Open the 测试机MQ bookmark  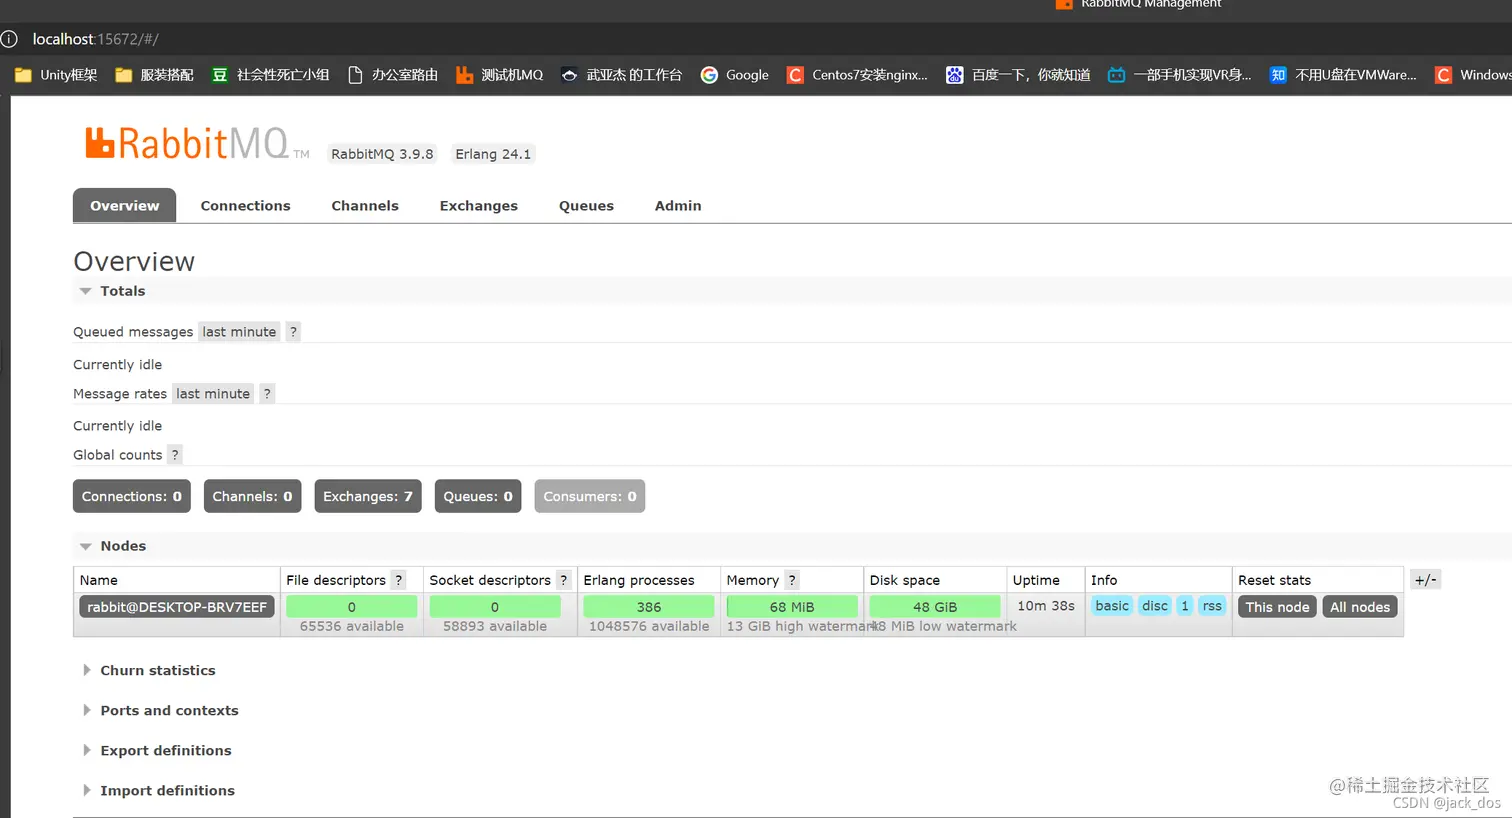point(499,75)
